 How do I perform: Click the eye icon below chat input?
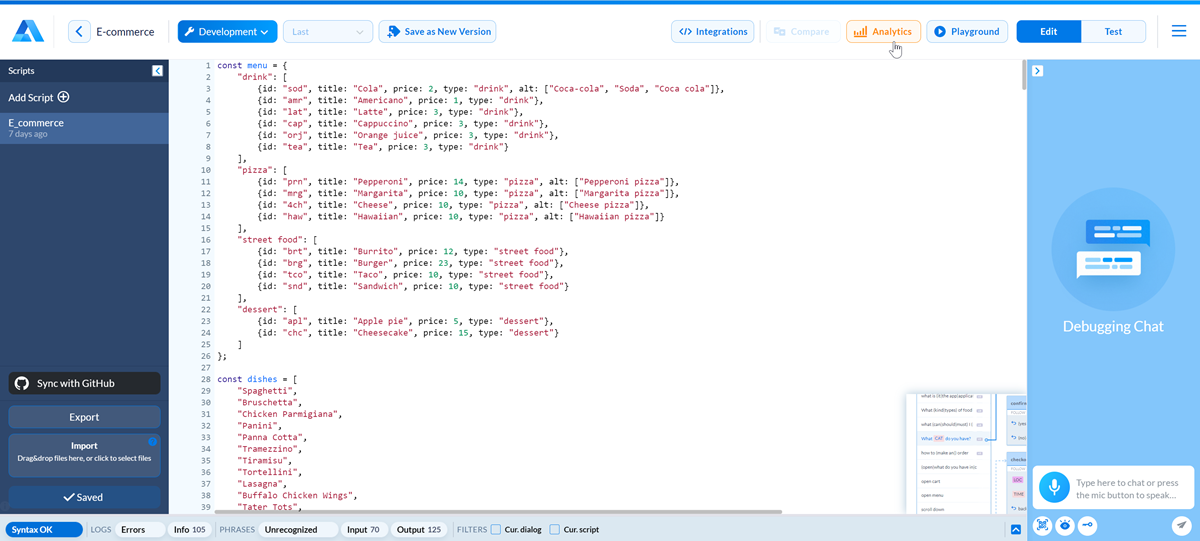[1065, 525]
